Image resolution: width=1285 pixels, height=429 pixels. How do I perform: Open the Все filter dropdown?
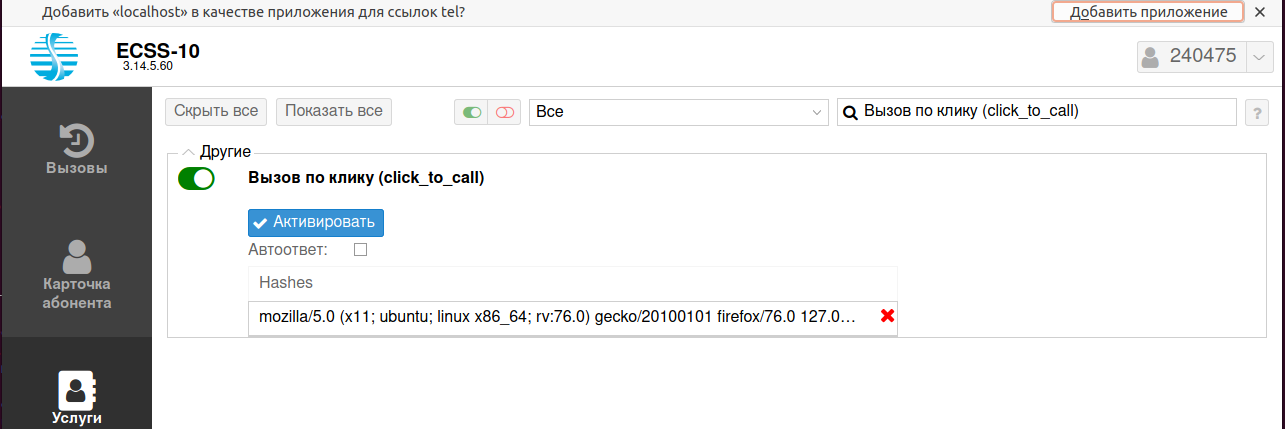[x=678, y=112]
